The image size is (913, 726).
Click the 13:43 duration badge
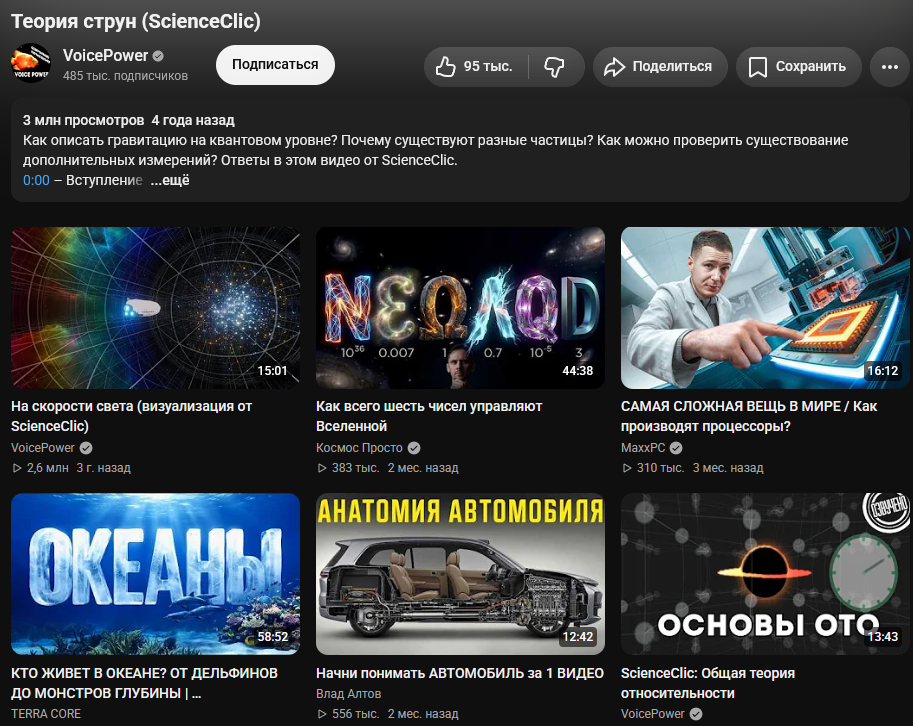pos(883,637)
